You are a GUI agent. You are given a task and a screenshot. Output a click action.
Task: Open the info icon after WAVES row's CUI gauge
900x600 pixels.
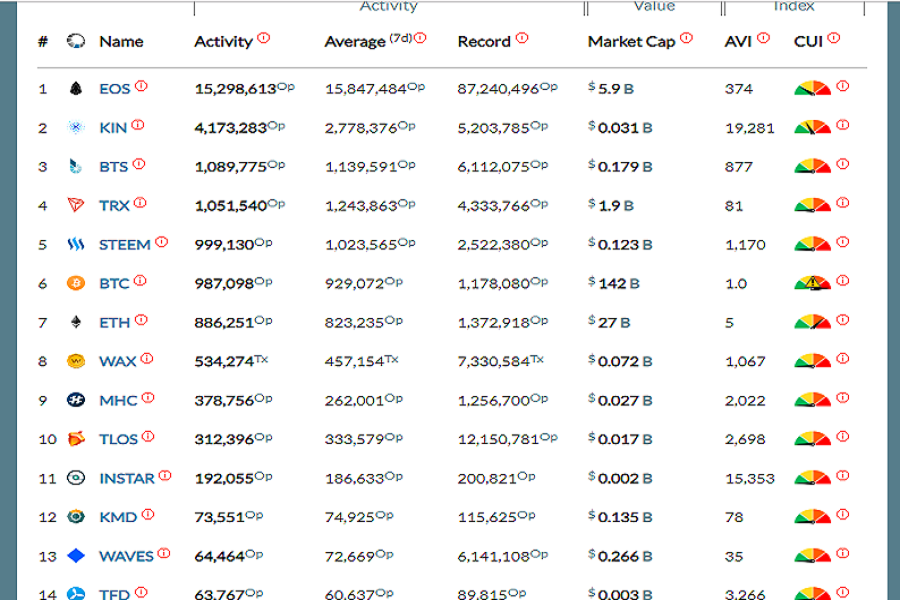[x=843, y=553]
